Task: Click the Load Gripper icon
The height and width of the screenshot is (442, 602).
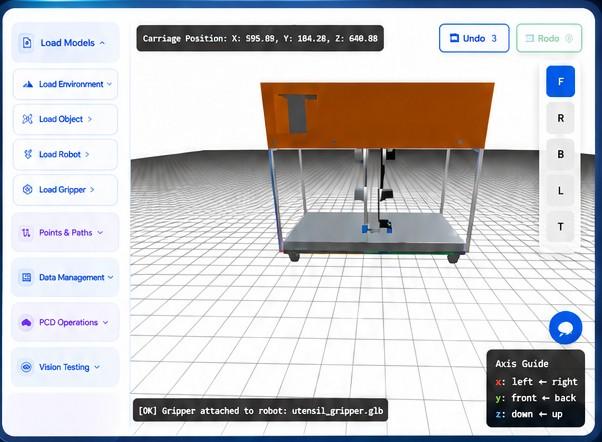Action: point(28,189)
